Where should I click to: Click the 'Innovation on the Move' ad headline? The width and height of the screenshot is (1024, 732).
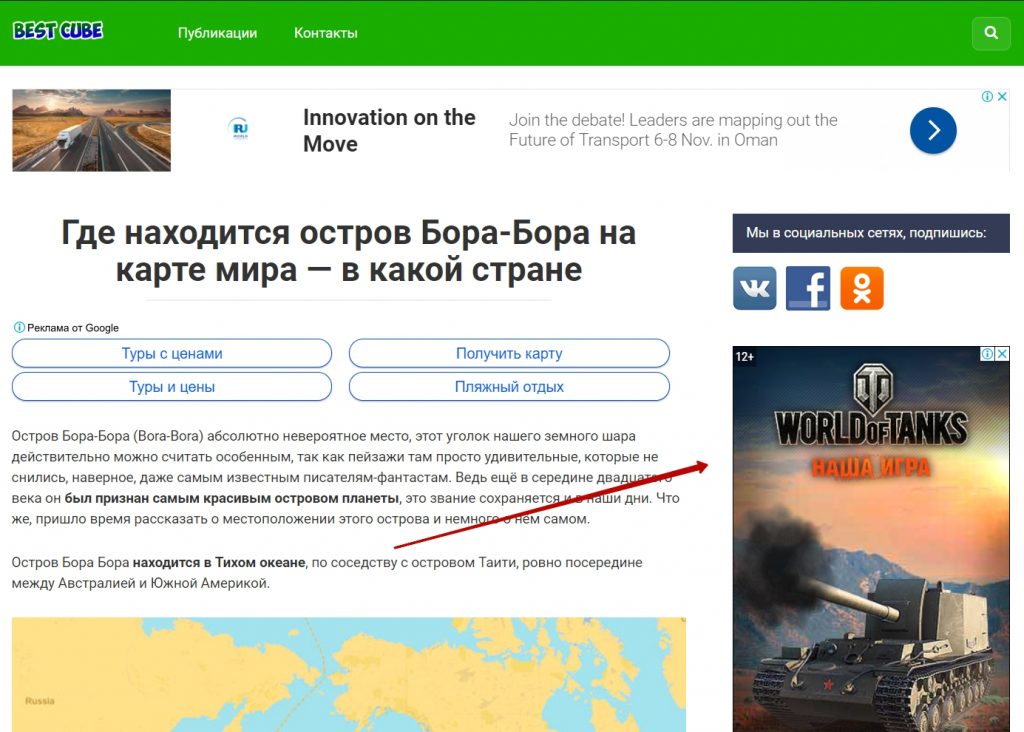point(389,130)
